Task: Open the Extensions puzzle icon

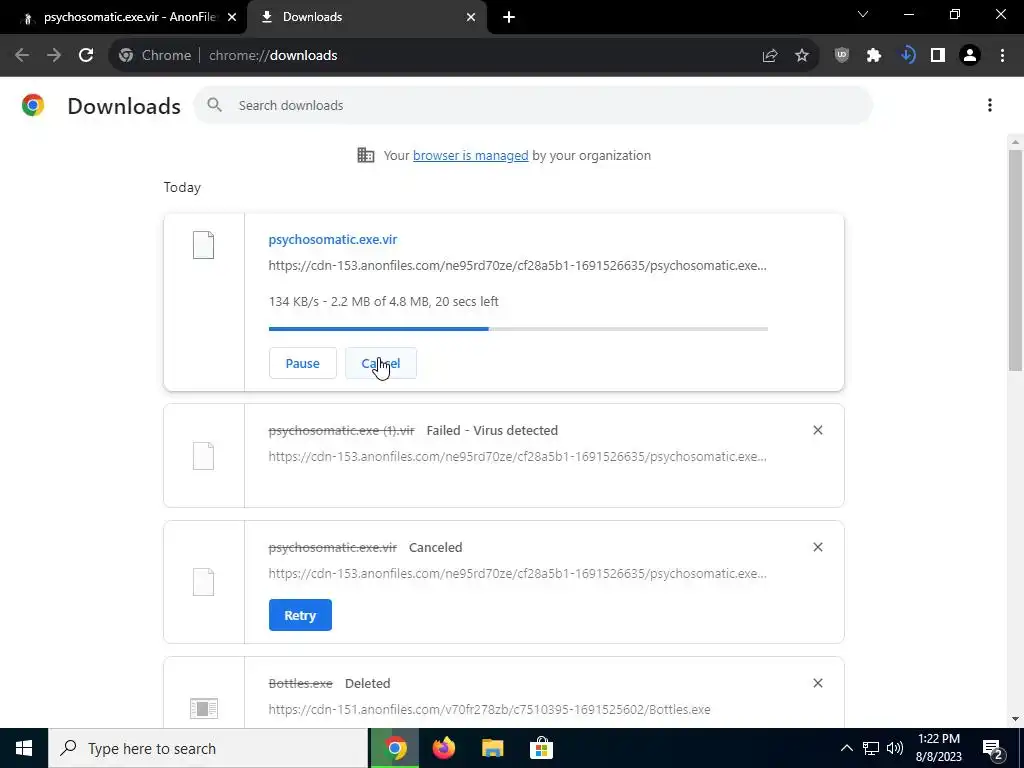Action: 874,56
